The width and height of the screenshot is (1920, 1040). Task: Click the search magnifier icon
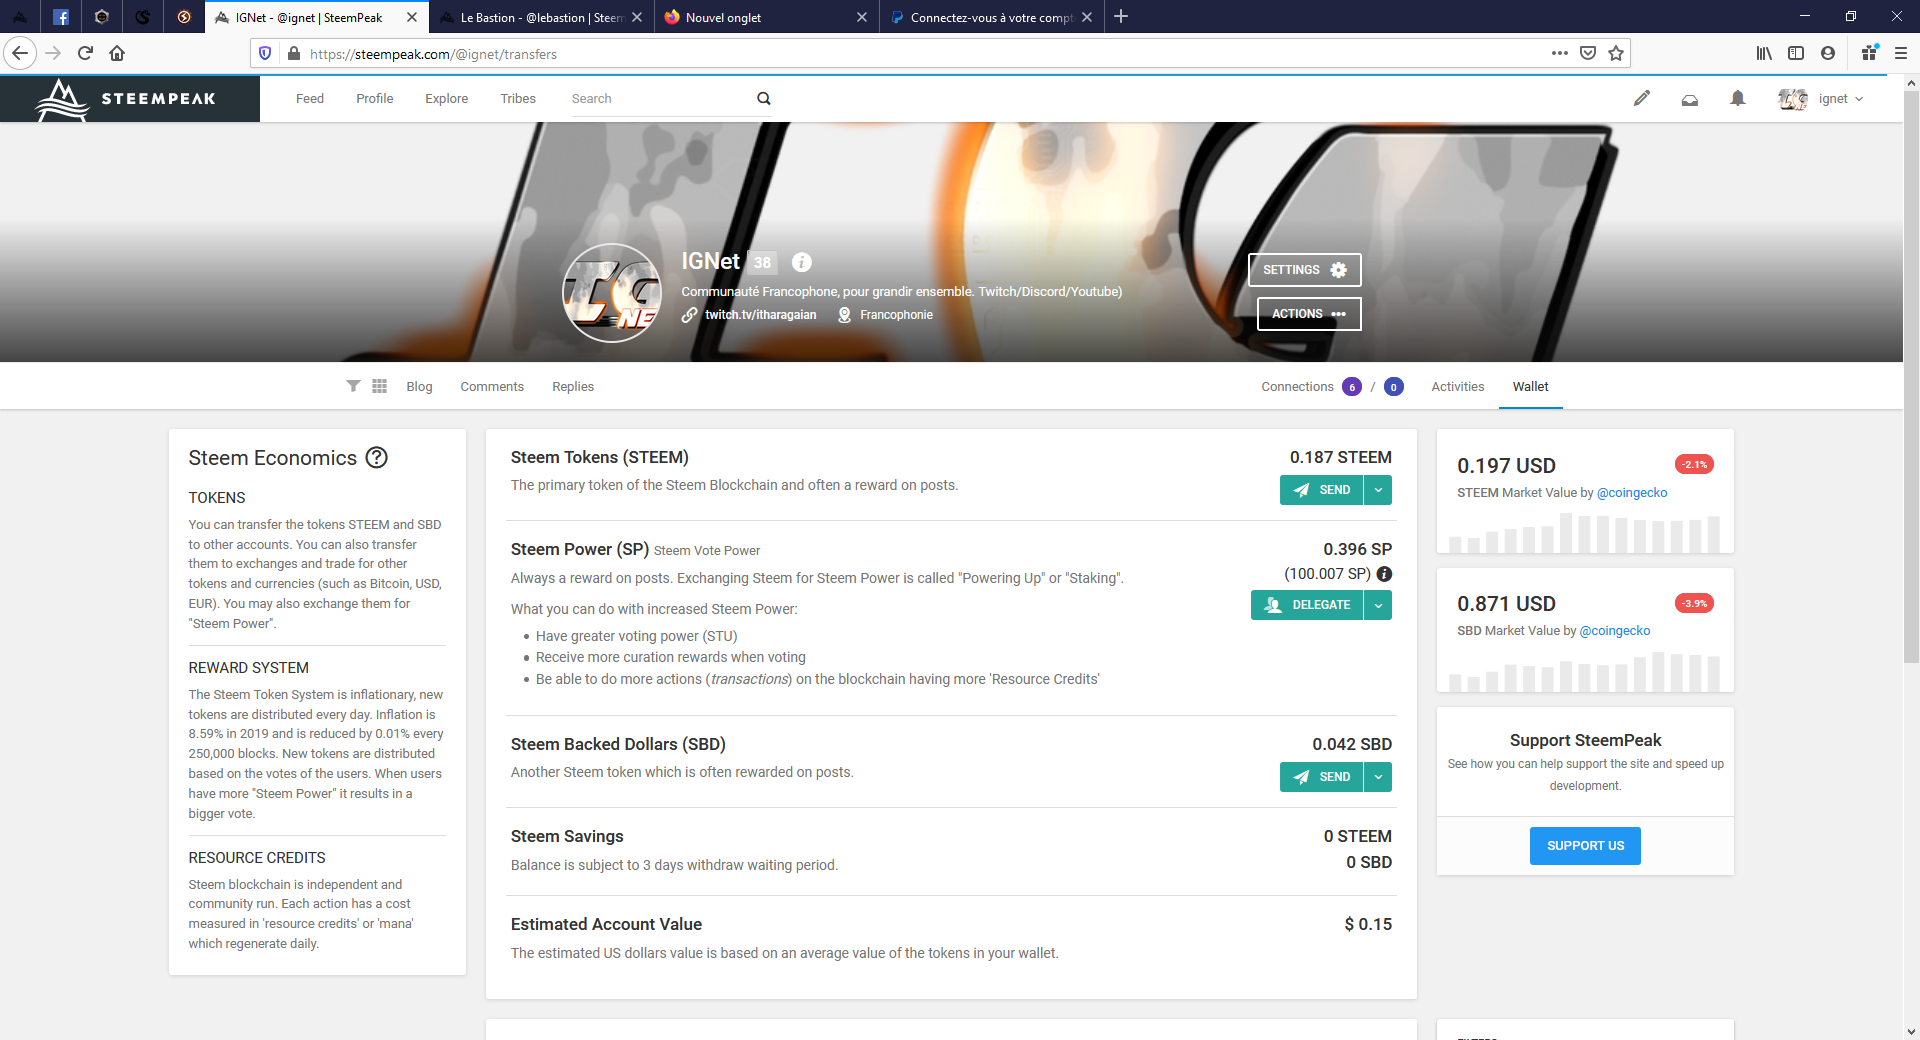point(763,98)
